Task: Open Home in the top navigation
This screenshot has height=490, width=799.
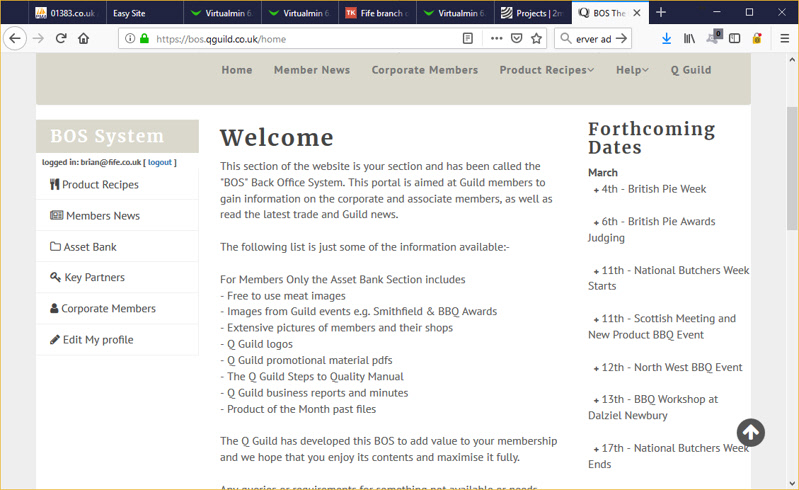Action: (x=237, y=70)
